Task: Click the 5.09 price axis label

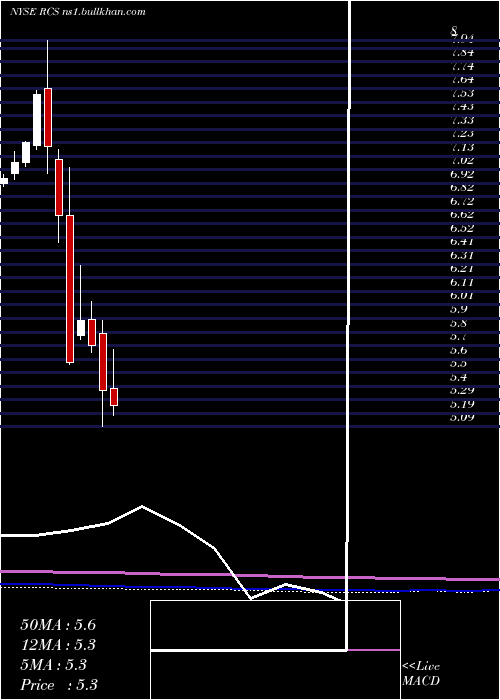Action: [462, 417]
